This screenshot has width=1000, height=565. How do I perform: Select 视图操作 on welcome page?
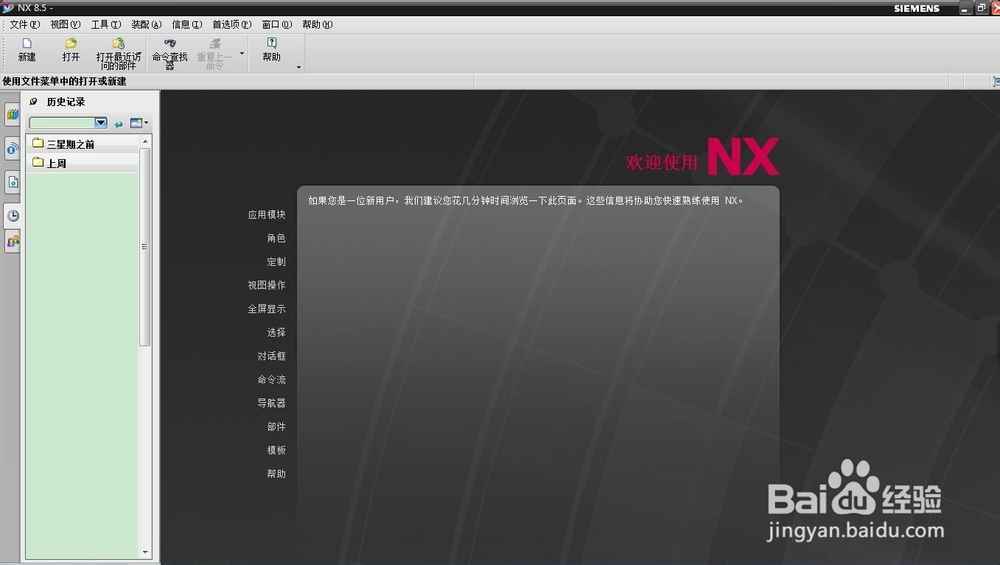click(x=267, y=286)
